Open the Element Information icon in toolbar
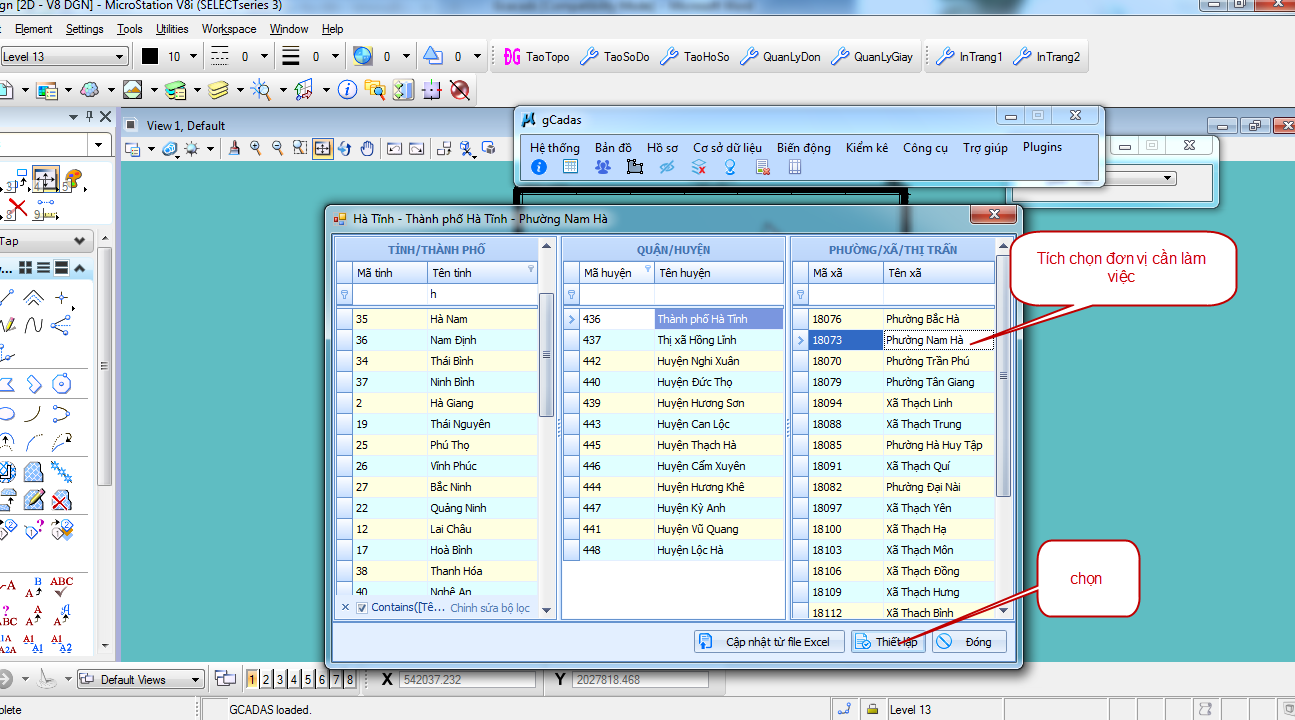 pos(347,91)
